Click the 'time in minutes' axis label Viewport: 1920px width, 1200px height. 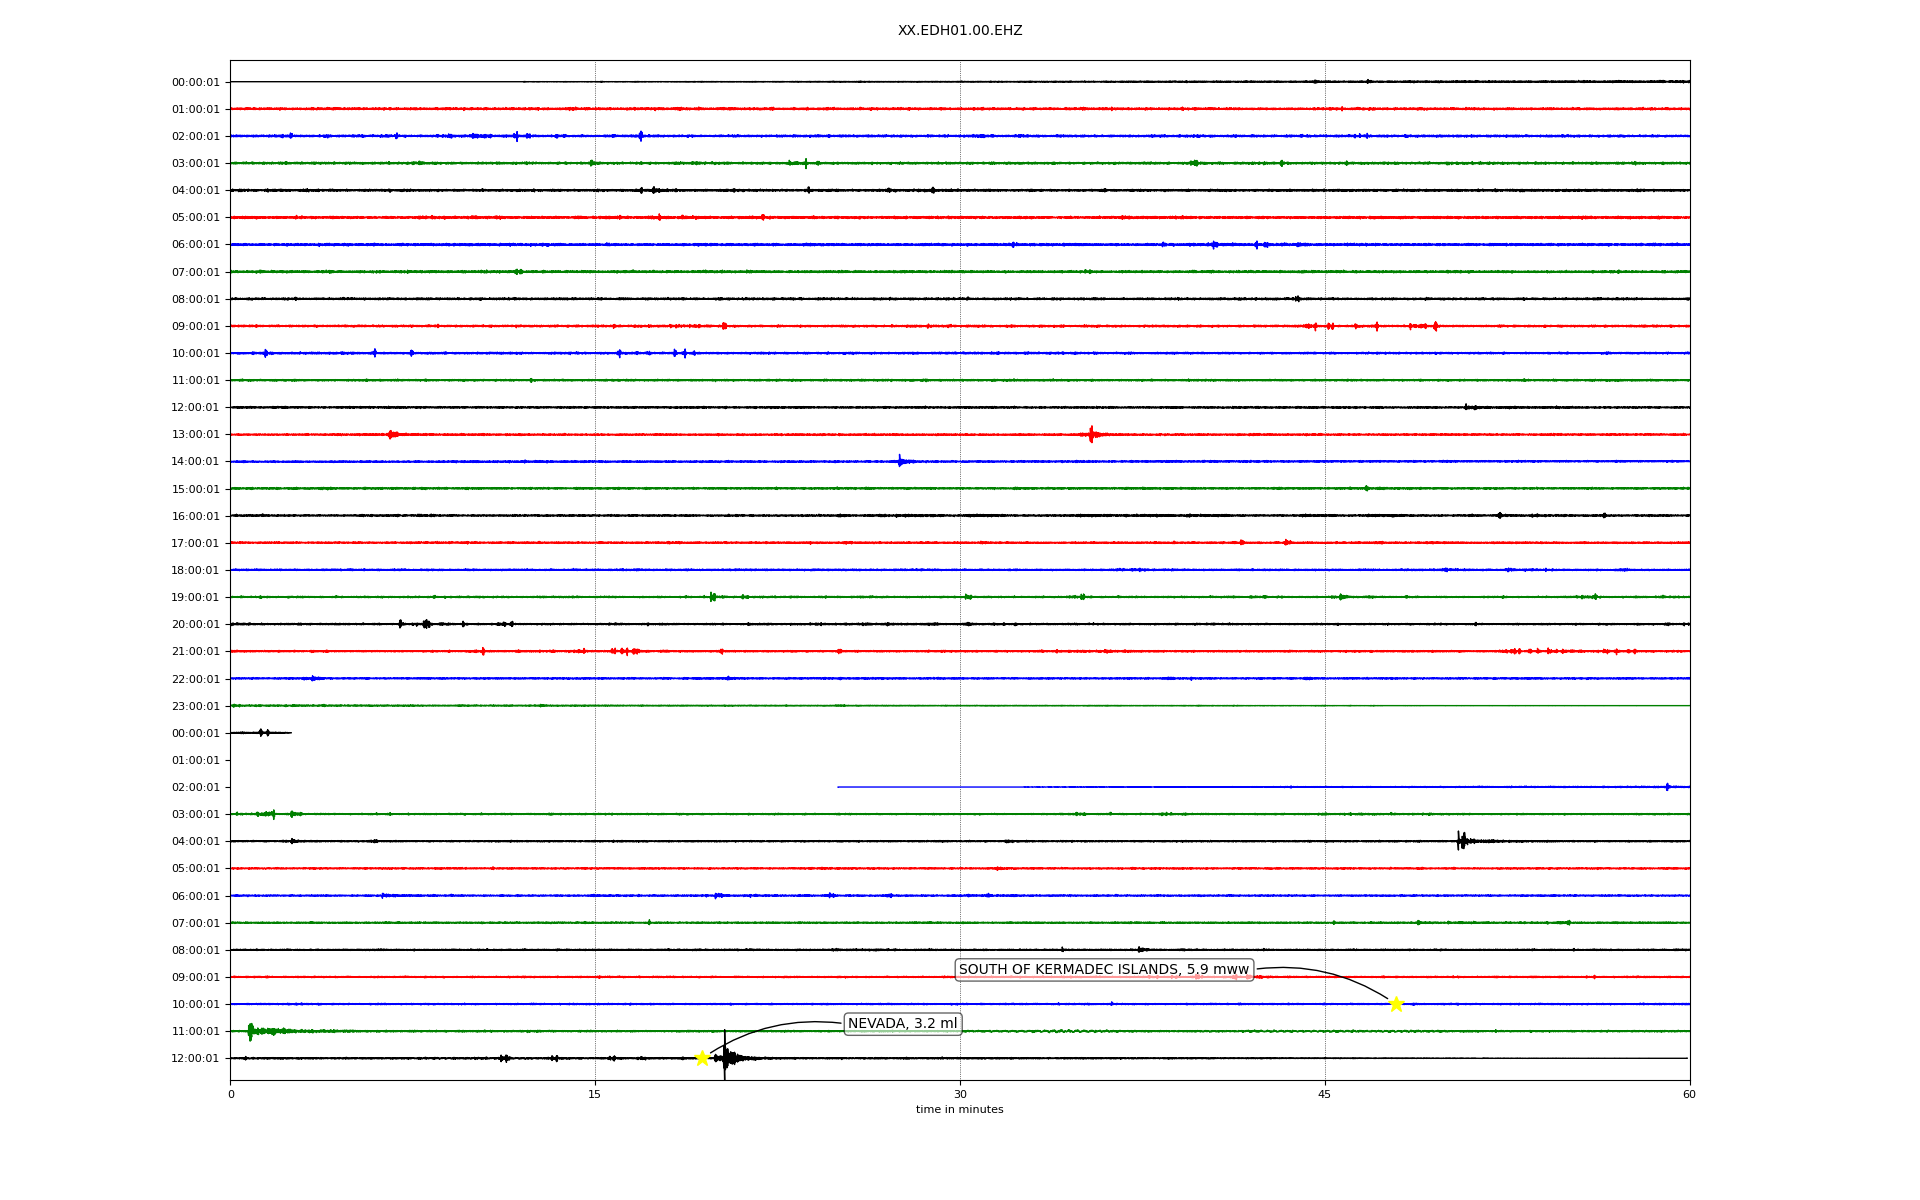point(959,1110)
